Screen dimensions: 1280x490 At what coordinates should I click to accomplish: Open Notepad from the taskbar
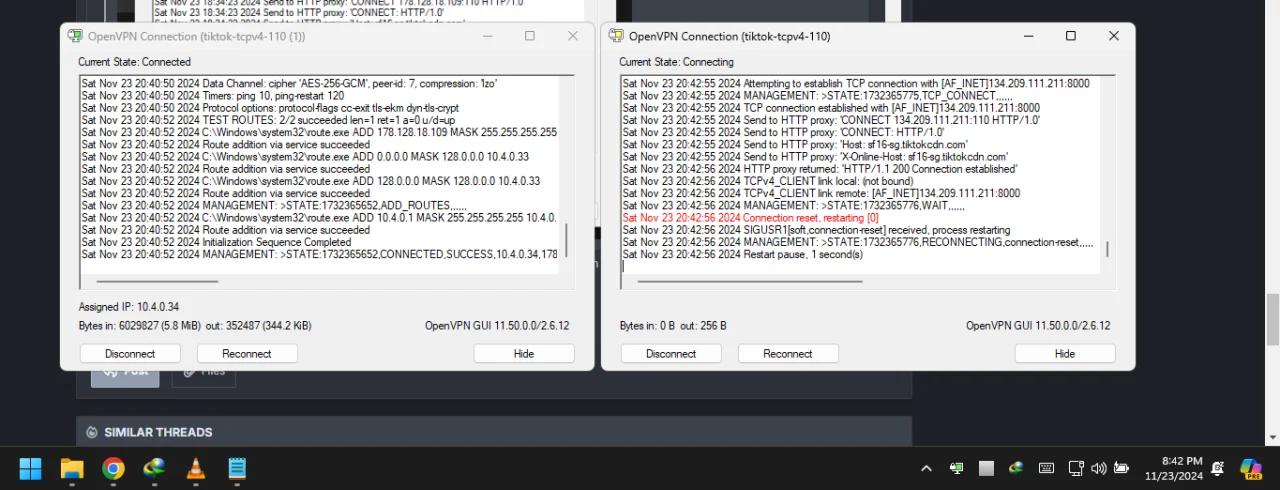[x=237, y=468]
